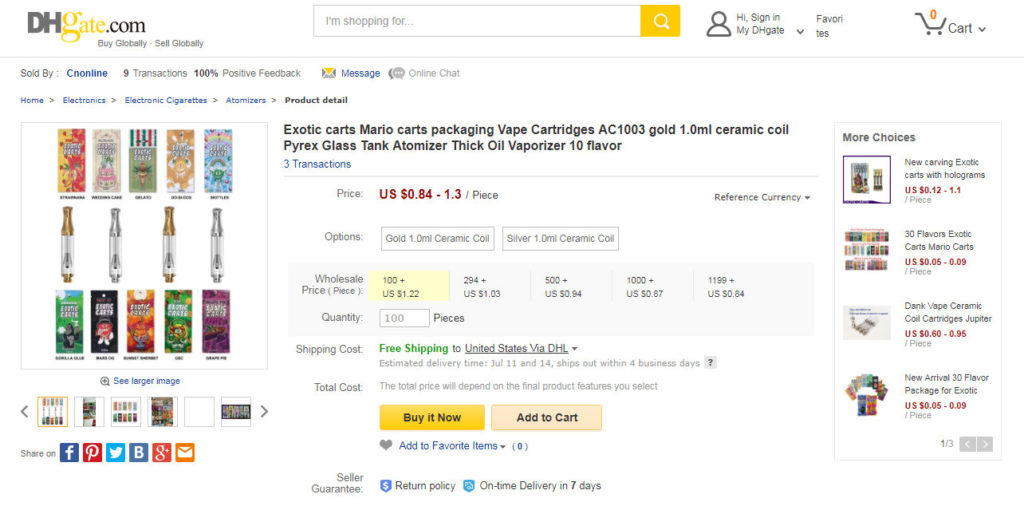This screenshot has height=518, width=1024.
Task: Click the shipping help question mark icon
Action: click(711, 363)
